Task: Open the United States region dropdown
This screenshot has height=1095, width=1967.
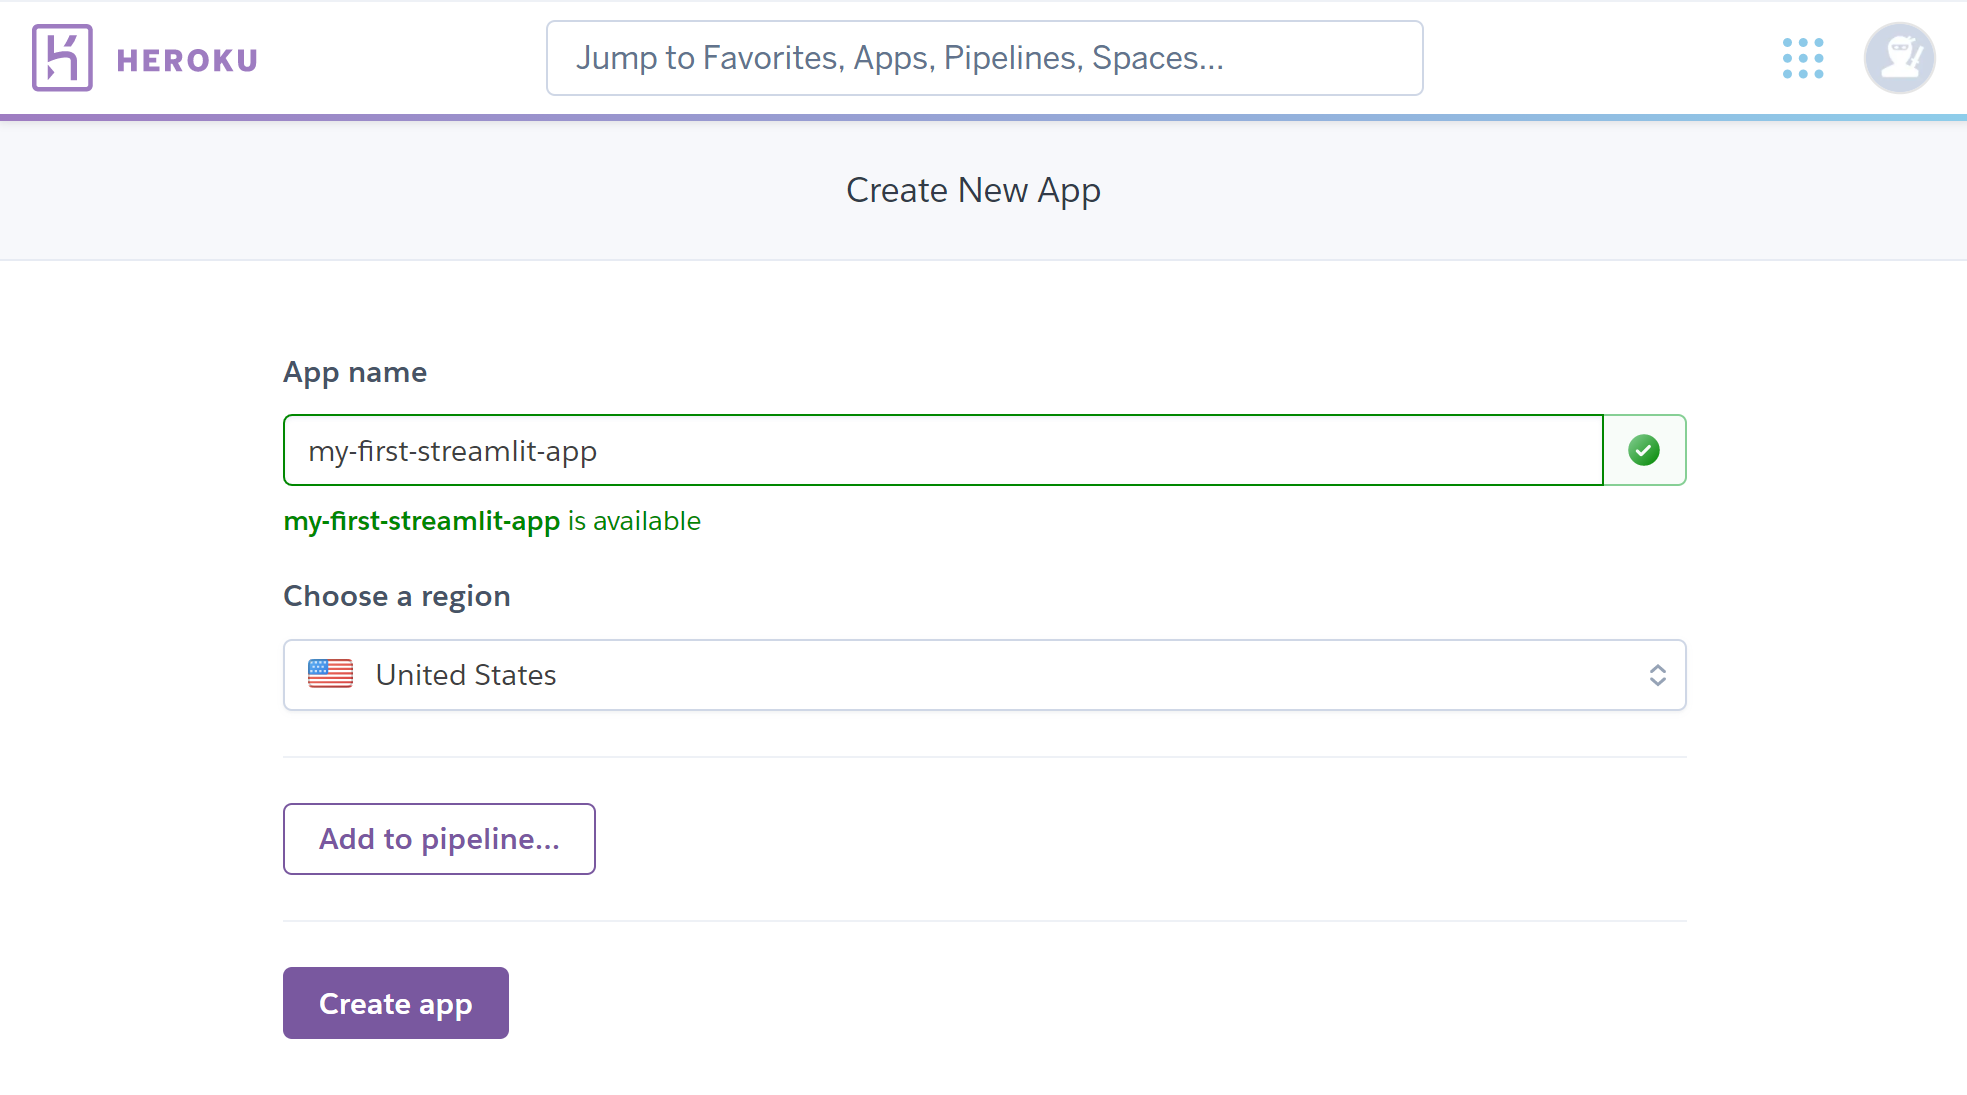Action: [984, 675]
